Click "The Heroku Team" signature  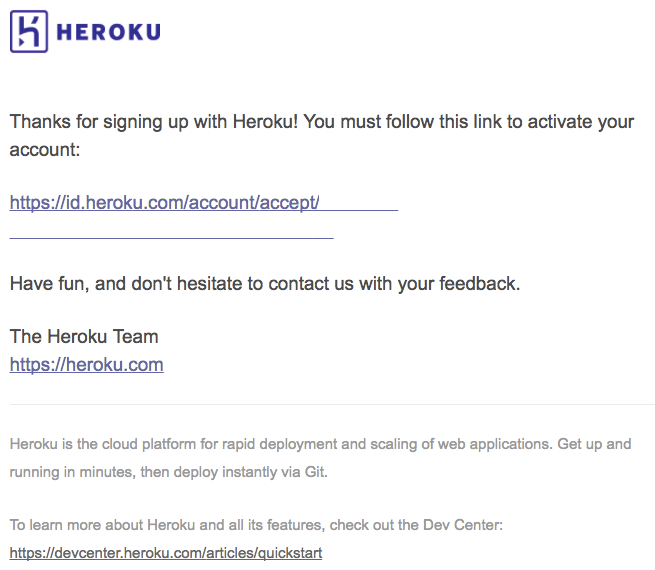(84, 337)
